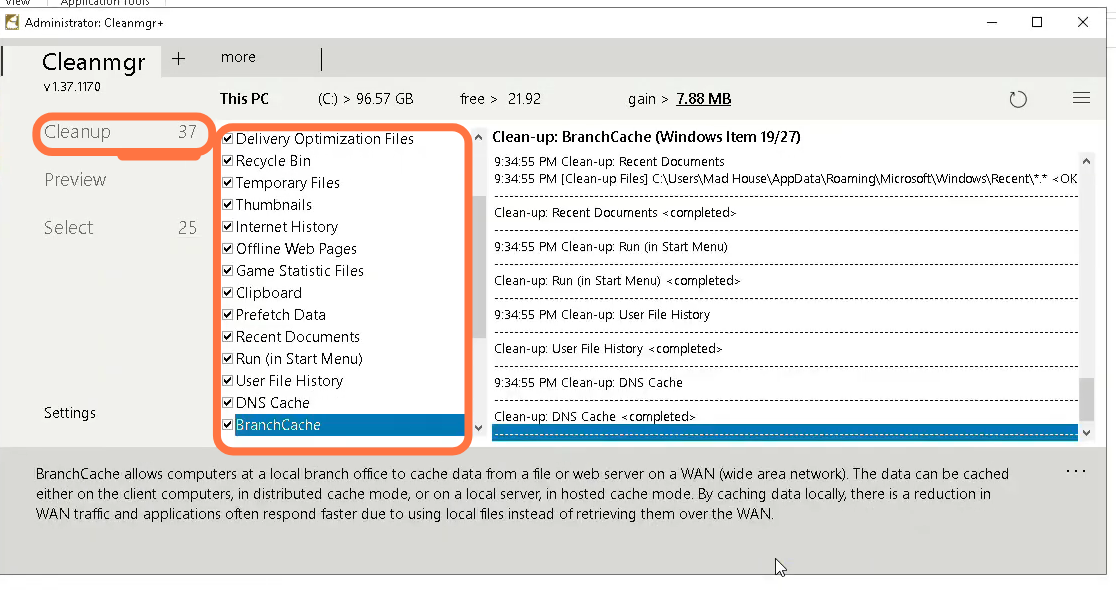
Task: Disable the Thumbnails checkbox
Action: pyautogui.click(x=228, y=205)
